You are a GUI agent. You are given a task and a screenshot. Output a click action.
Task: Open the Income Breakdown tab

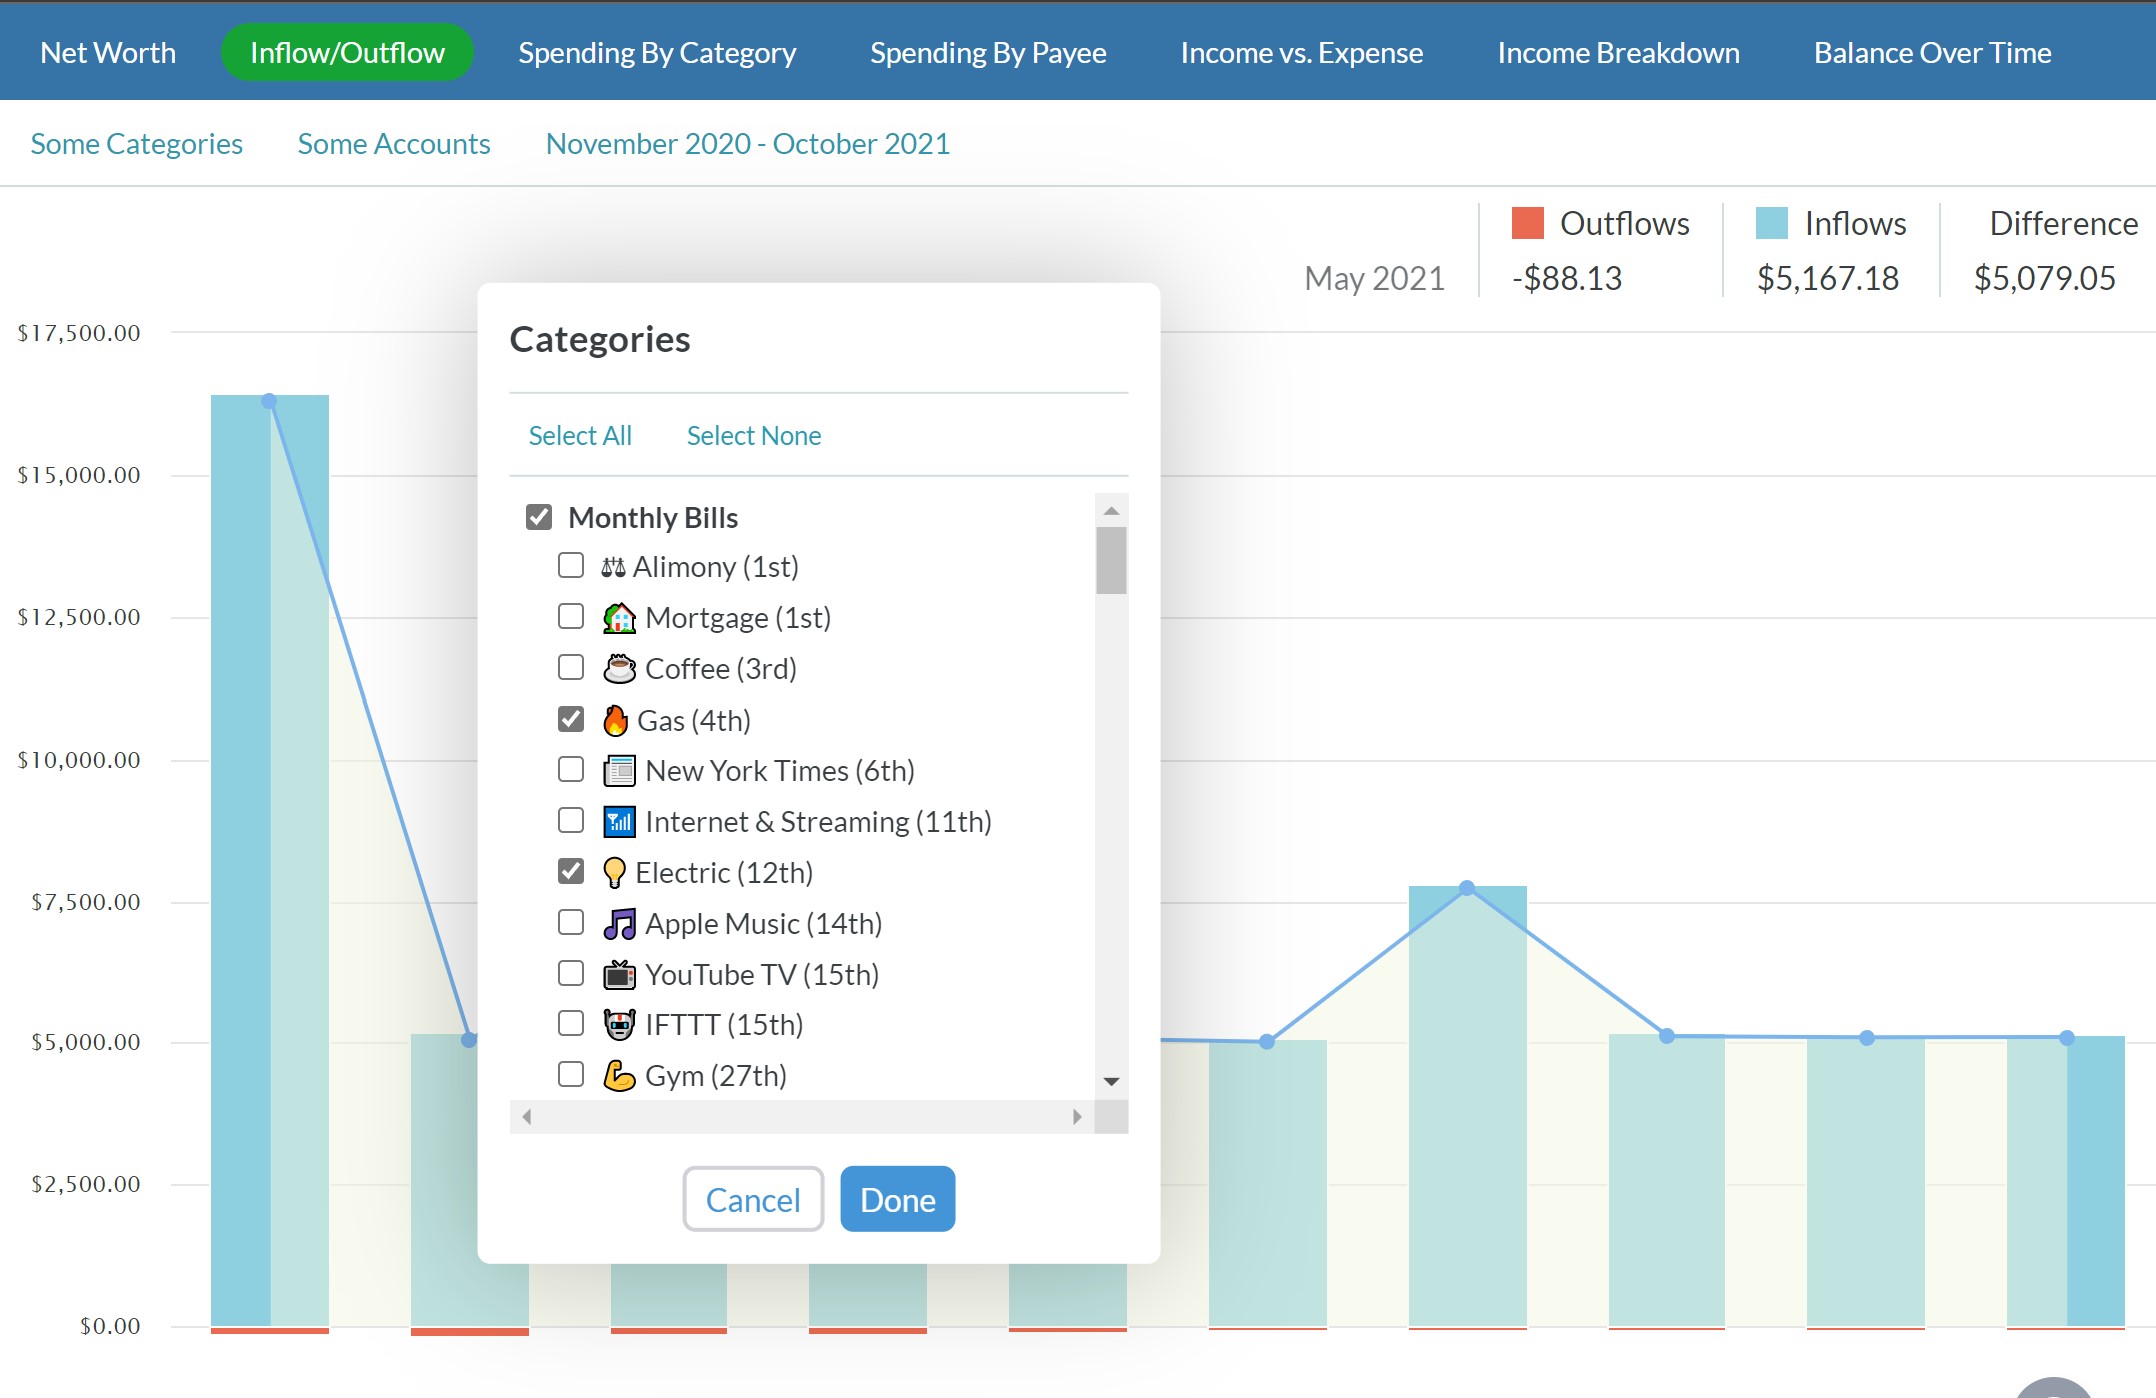[1618, 53]
